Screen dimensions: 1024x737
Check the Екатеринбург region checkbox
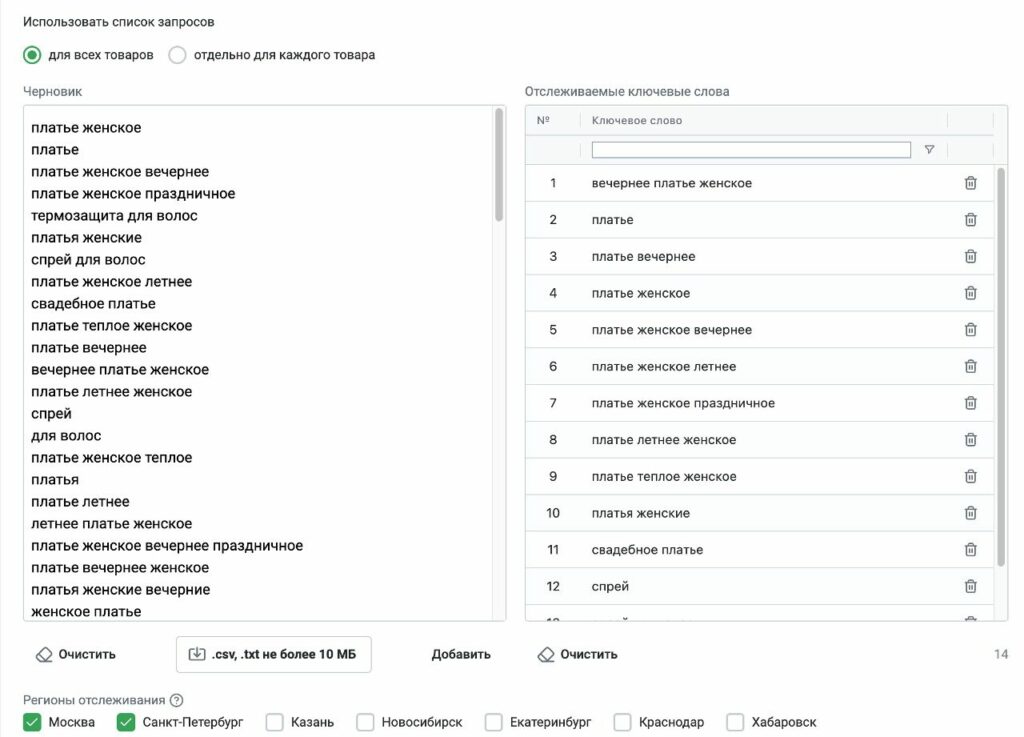493,721
